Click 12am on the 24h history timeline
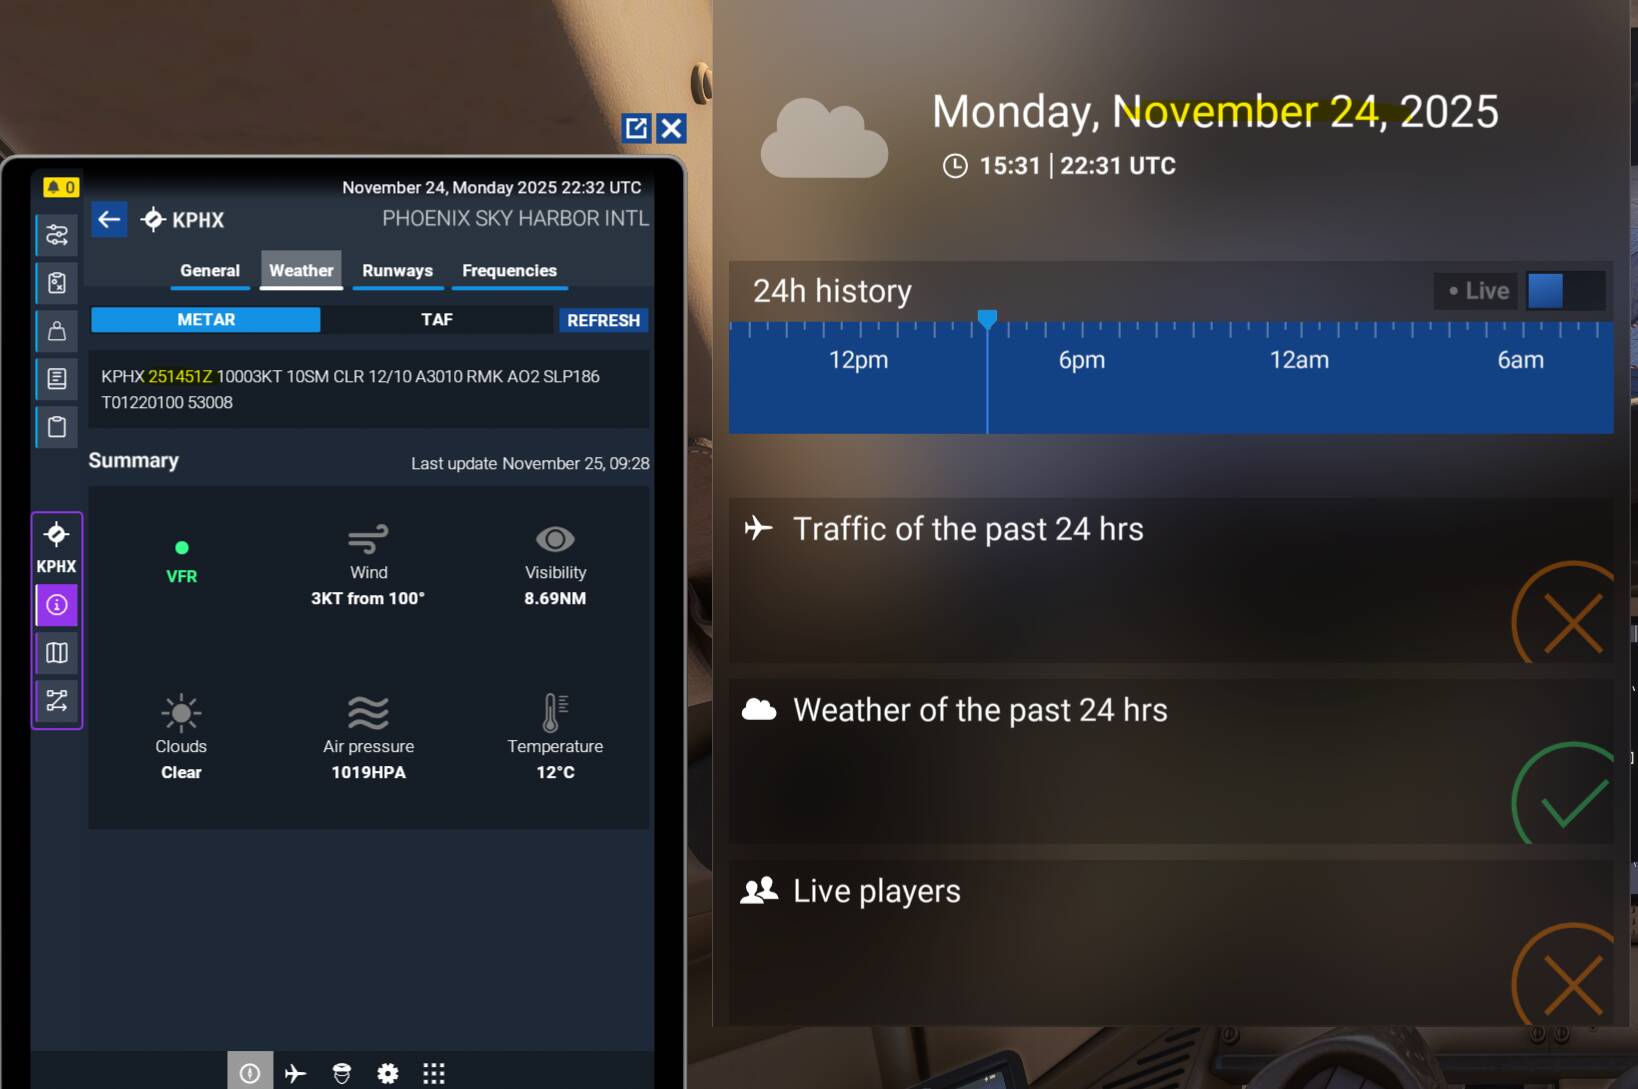Image resolution: width=1638 pixels, height=1089 pixels. click(1299, 361)
